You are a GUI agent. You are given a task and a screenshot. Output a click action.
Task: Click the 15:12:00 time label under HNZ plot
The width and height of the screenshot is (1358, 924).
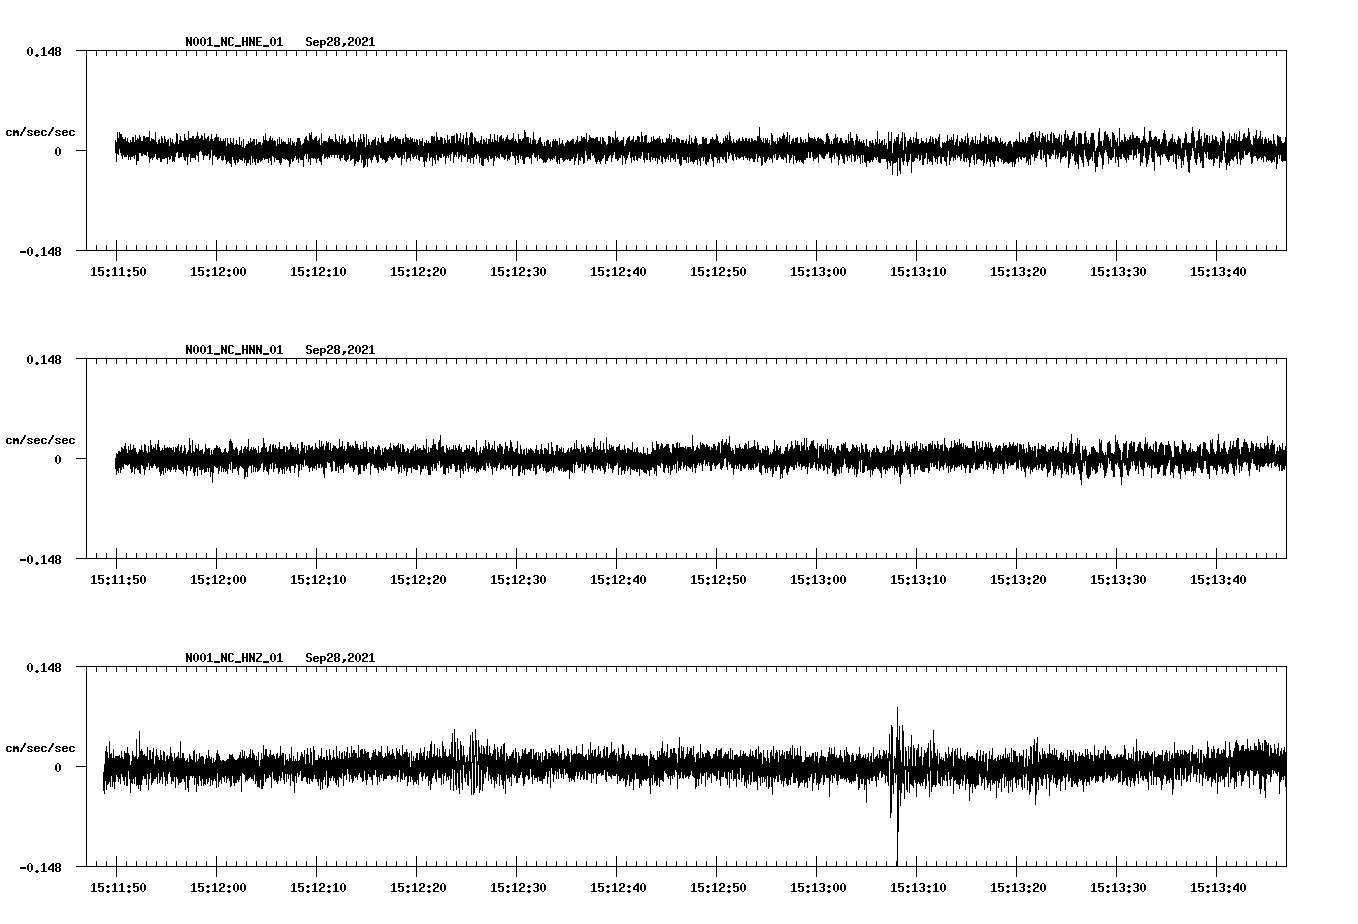[218, 888]
